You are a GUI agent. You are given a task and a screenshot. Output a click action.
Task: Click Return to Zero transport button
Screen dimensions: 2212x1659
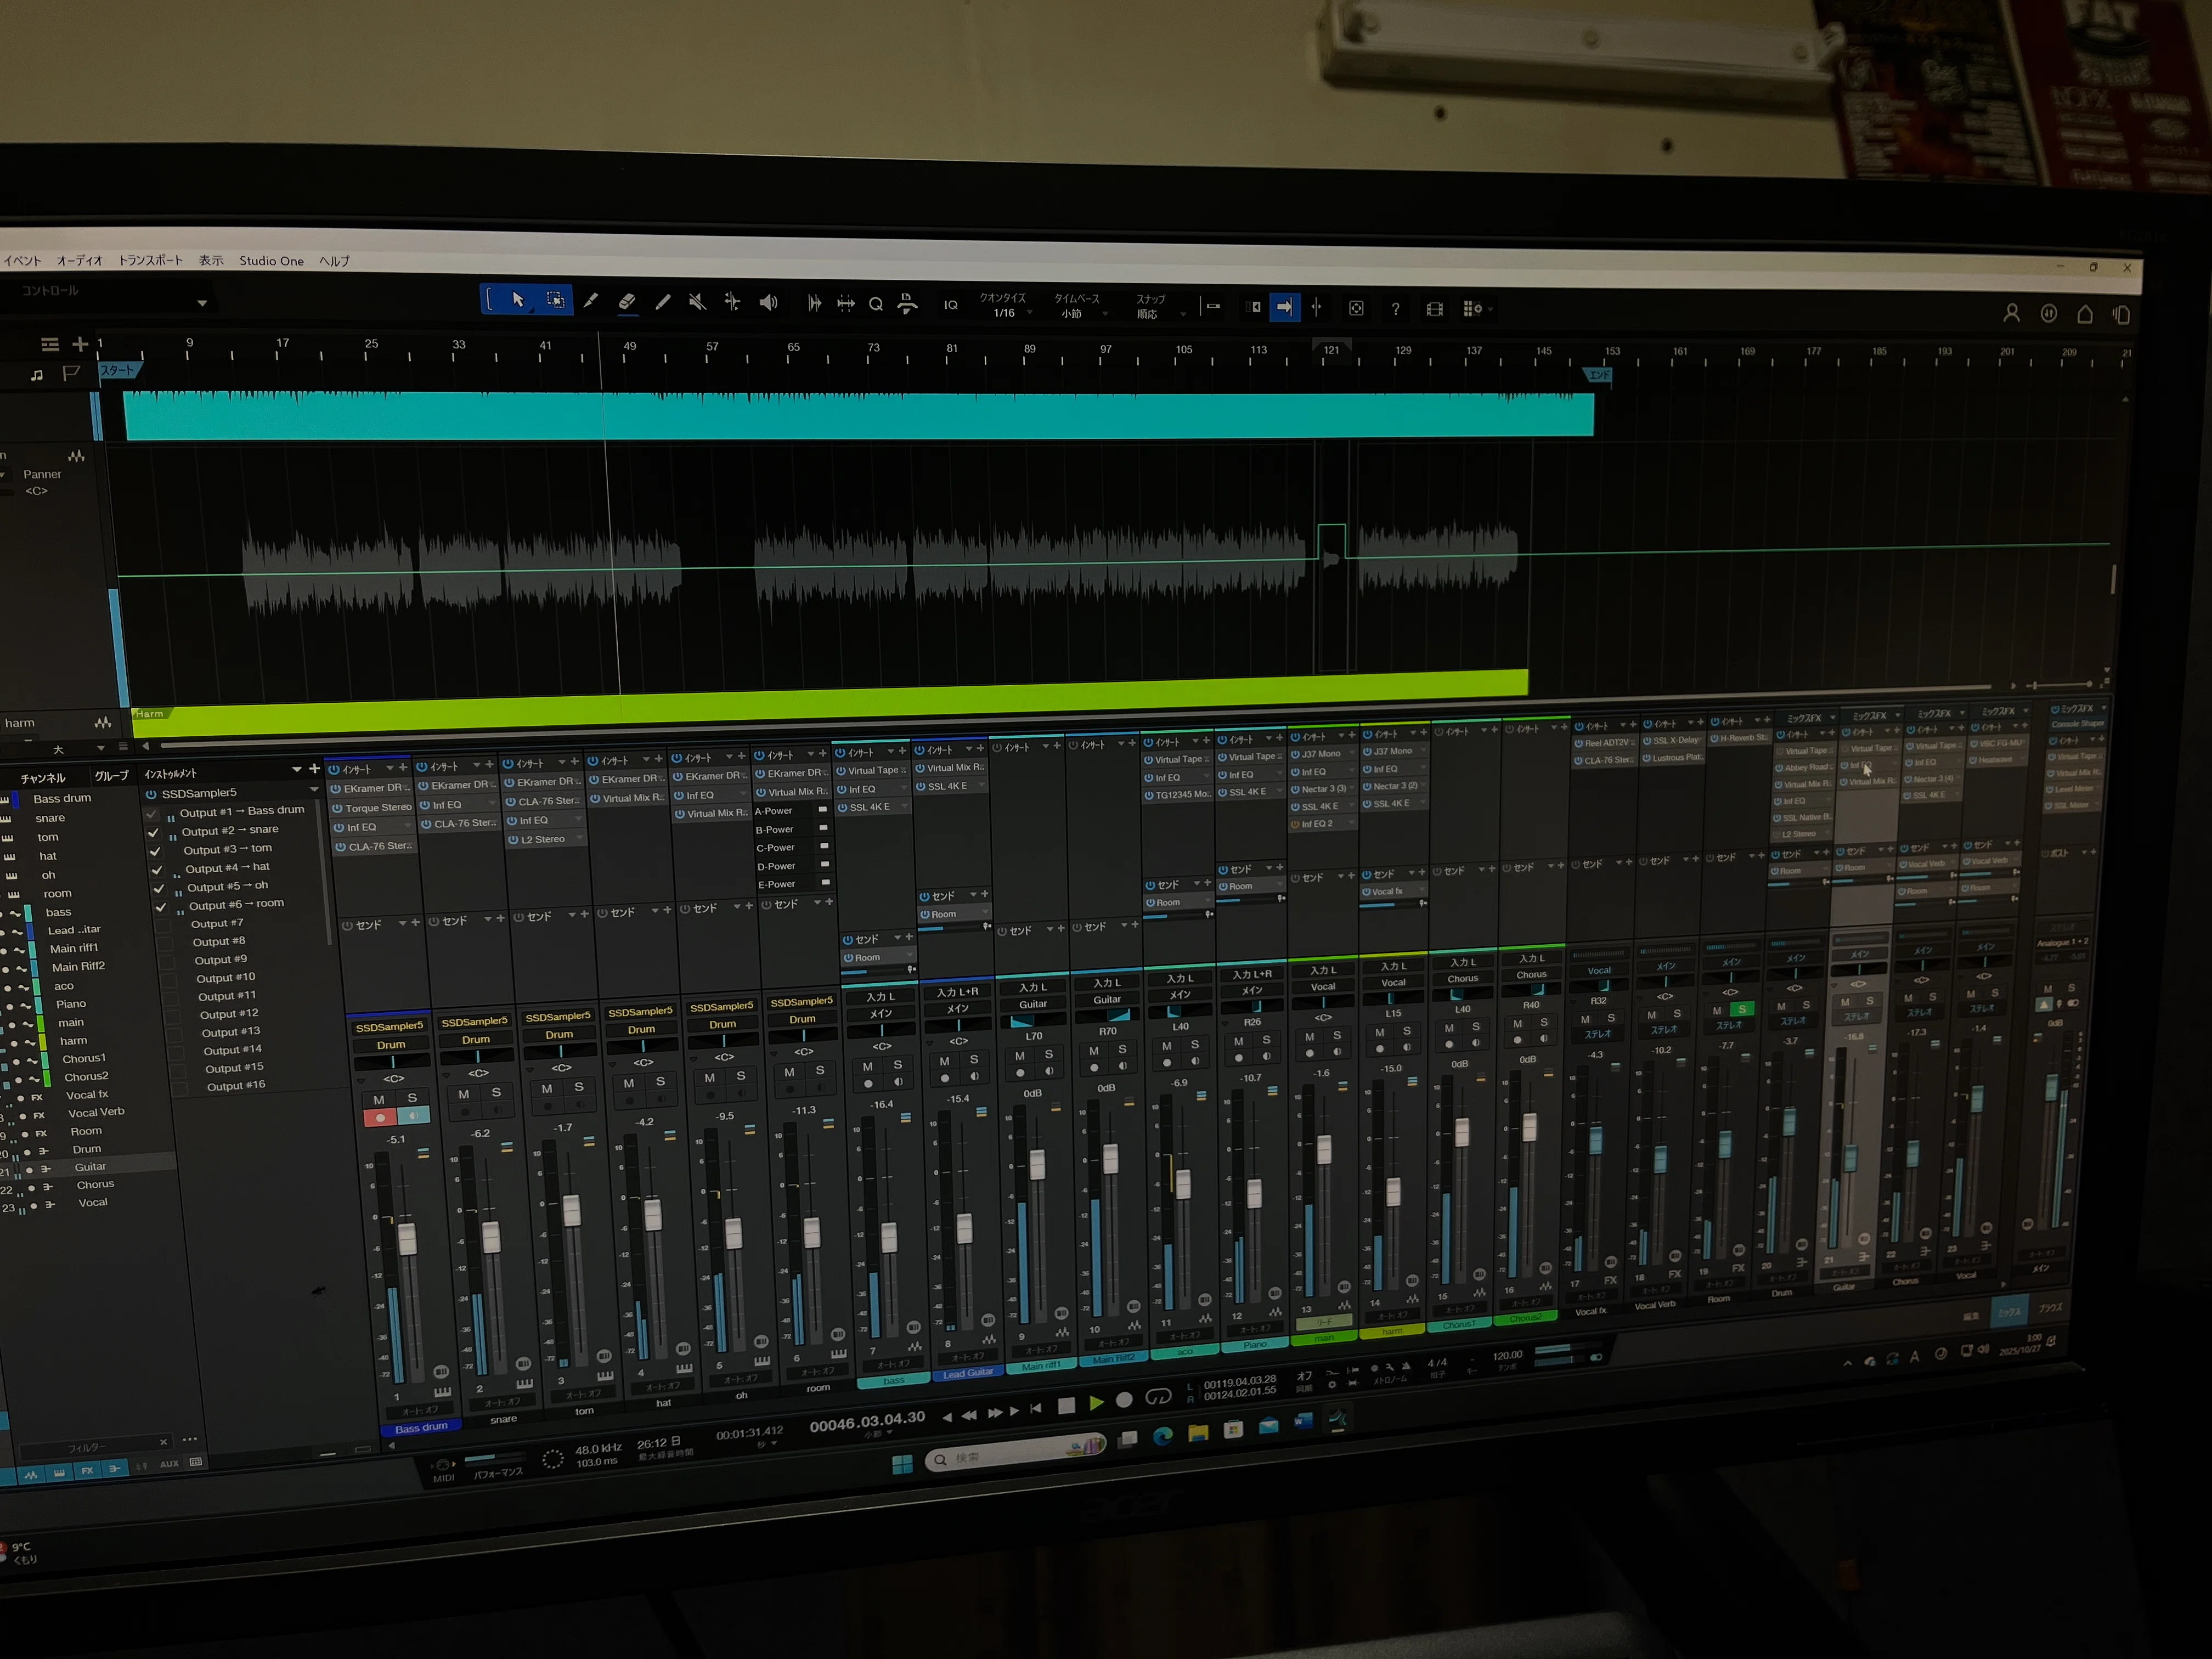tap(1036, 1408)
